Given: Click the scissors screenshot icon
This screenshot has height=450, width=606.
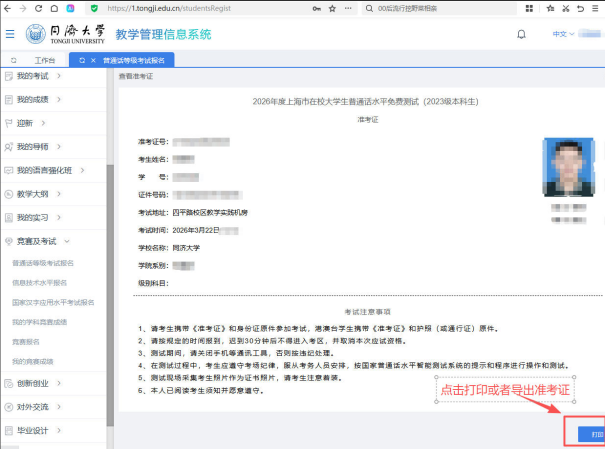Looking at the screenshot, I should pos(566,8).
